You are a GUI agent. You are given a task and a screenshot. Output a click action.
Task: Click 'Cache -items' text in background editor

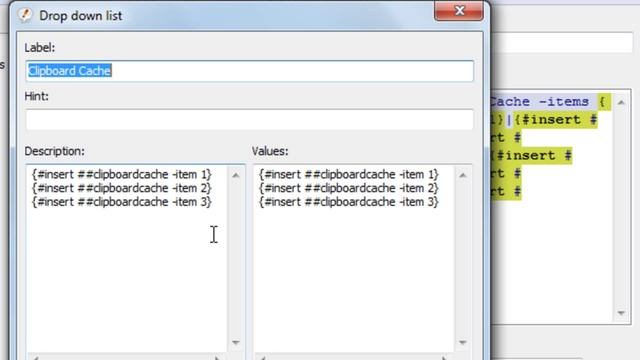click(539, 101)
